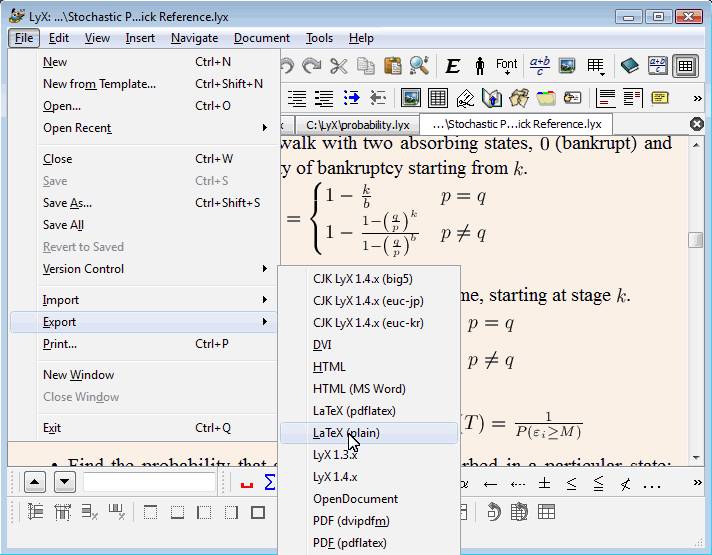Insert cross-reference with the open book icon
Screen dimensions: 712x555
pos(492,98)
